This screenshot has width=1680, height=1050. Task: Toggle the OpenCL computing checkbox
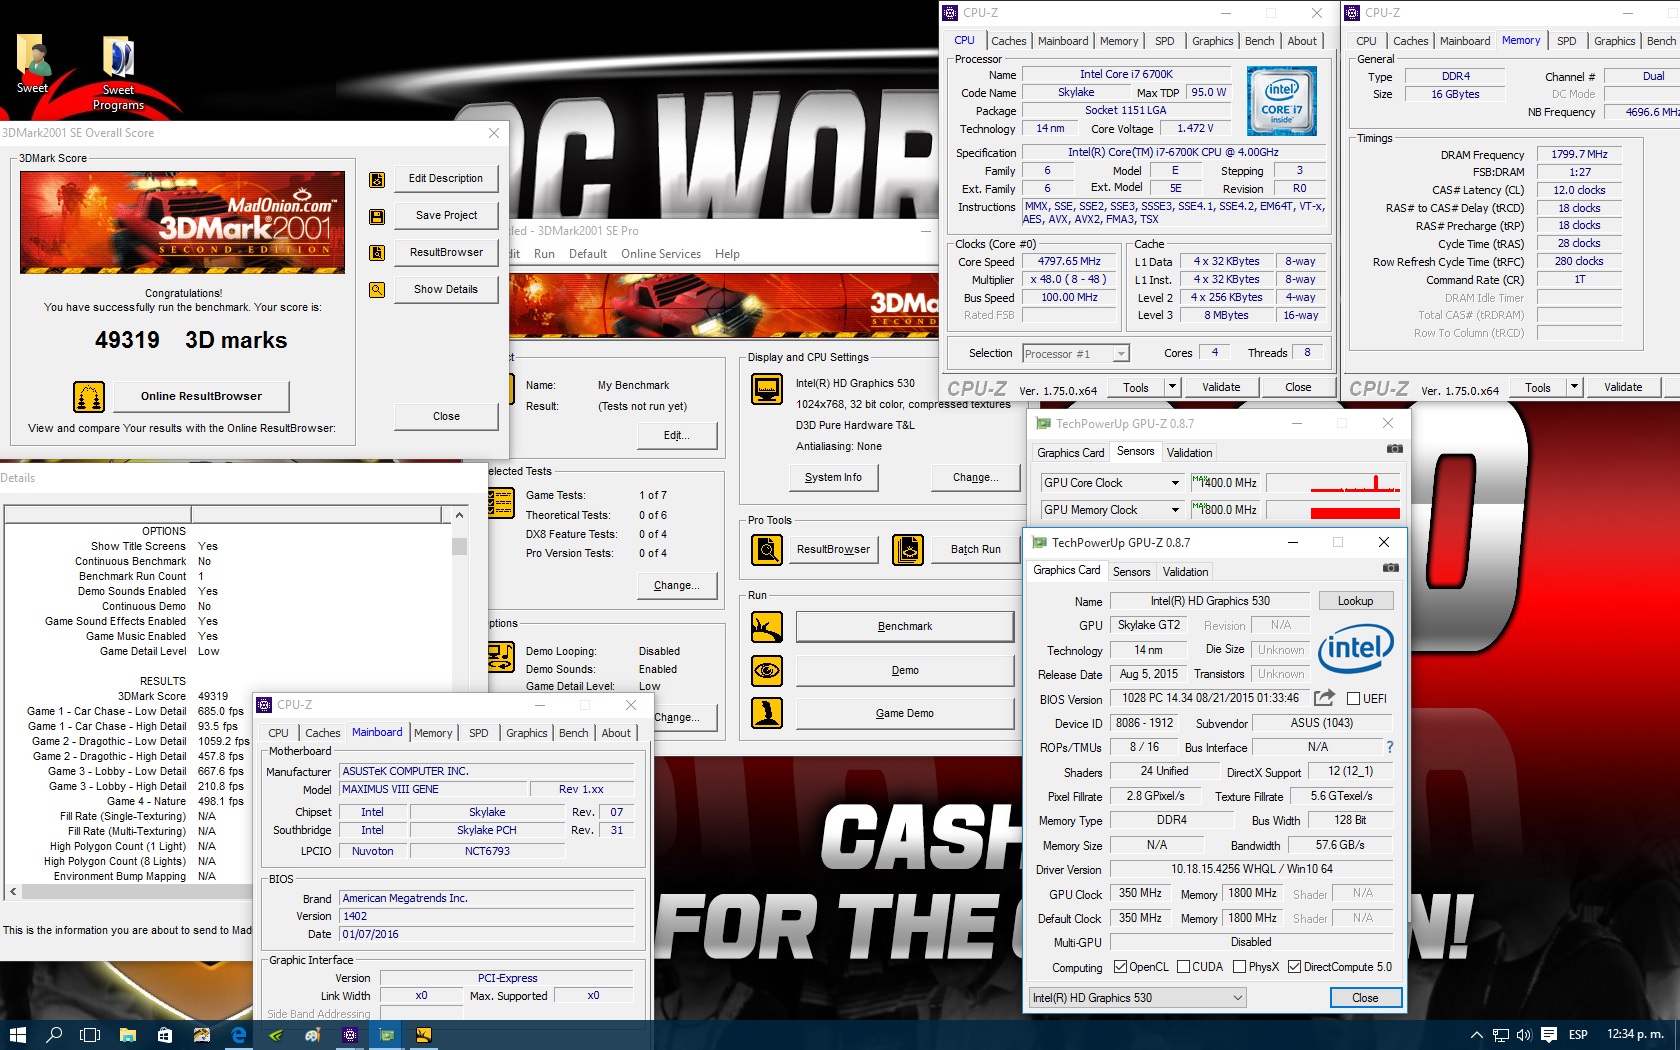tap(1121, 967)
